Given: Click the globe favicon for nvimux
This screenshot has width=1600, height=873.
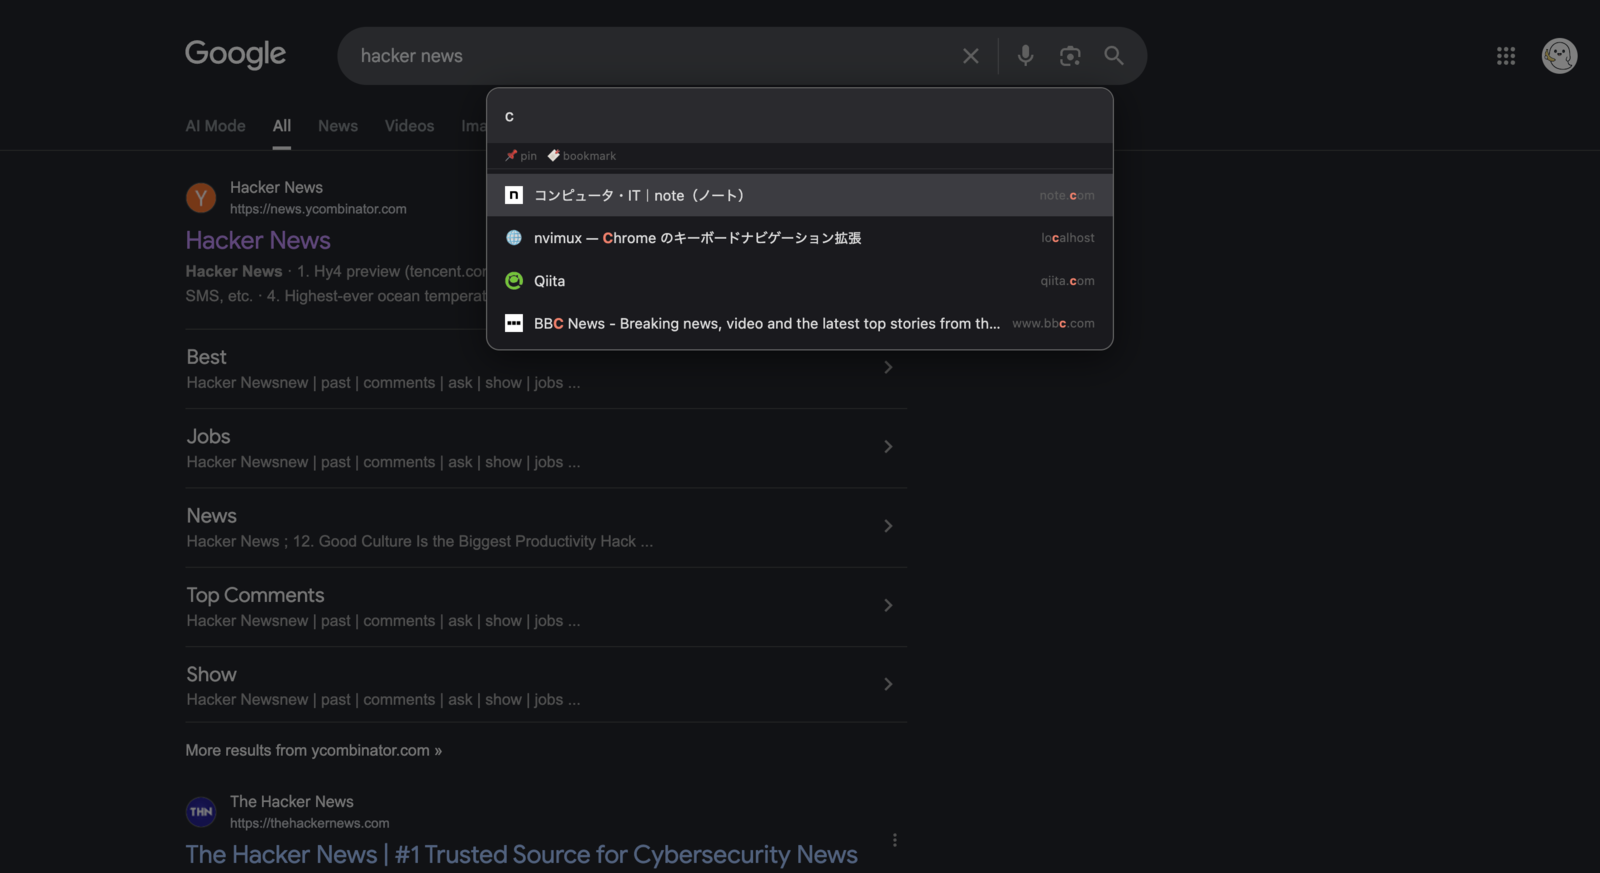Looking at the screenshot, I should [514, 238].
